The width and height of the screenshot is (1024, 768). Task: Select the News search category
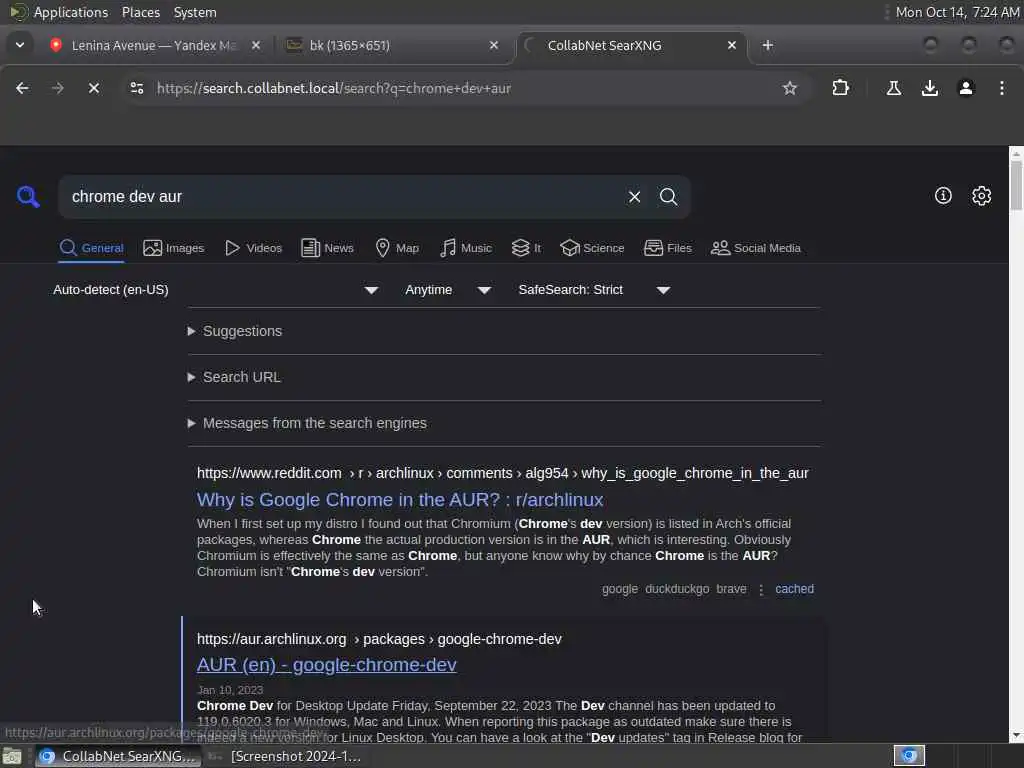[x=328, y=248]
